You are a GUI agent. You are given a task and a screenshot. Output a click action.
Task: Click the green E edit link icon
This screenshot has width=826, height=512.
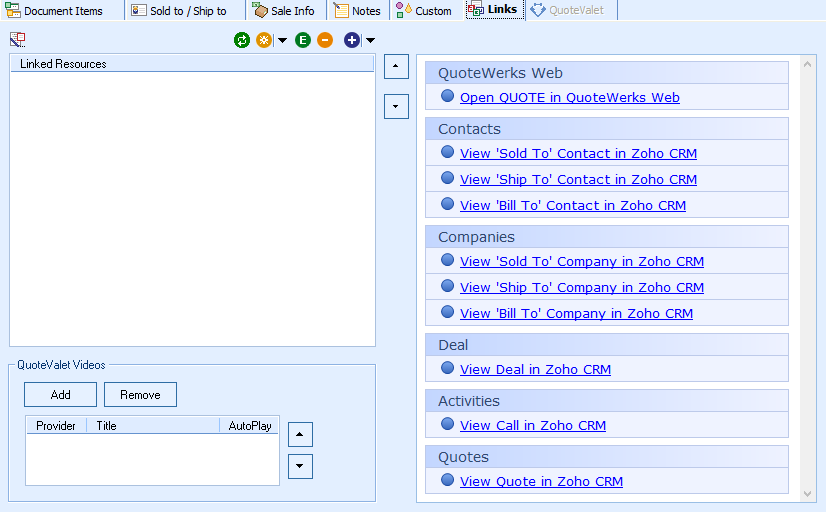pos(303,40)
